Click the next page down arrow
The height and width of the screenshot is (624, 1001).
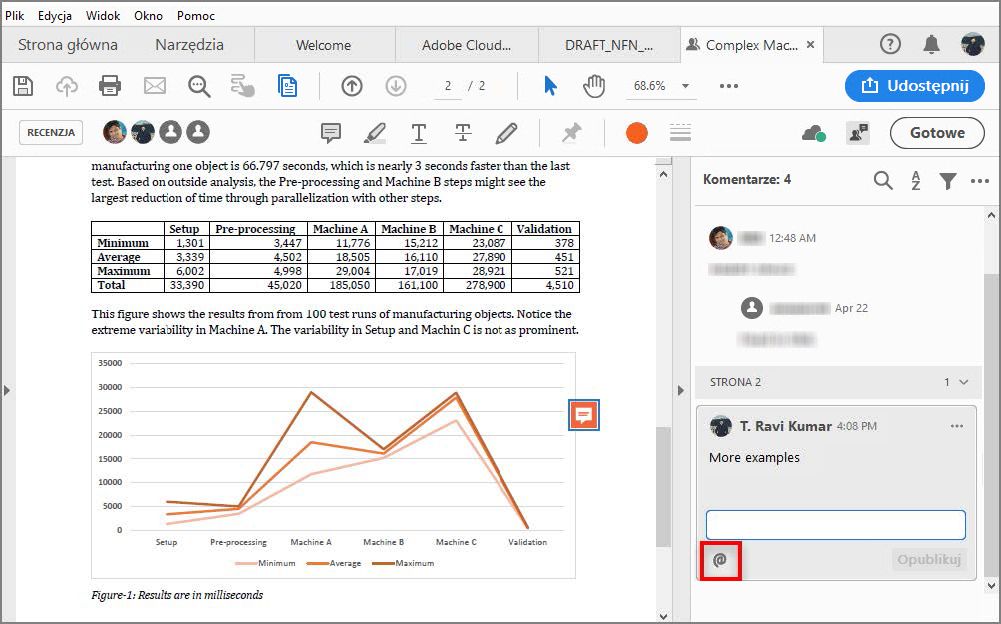coord(396,86)
